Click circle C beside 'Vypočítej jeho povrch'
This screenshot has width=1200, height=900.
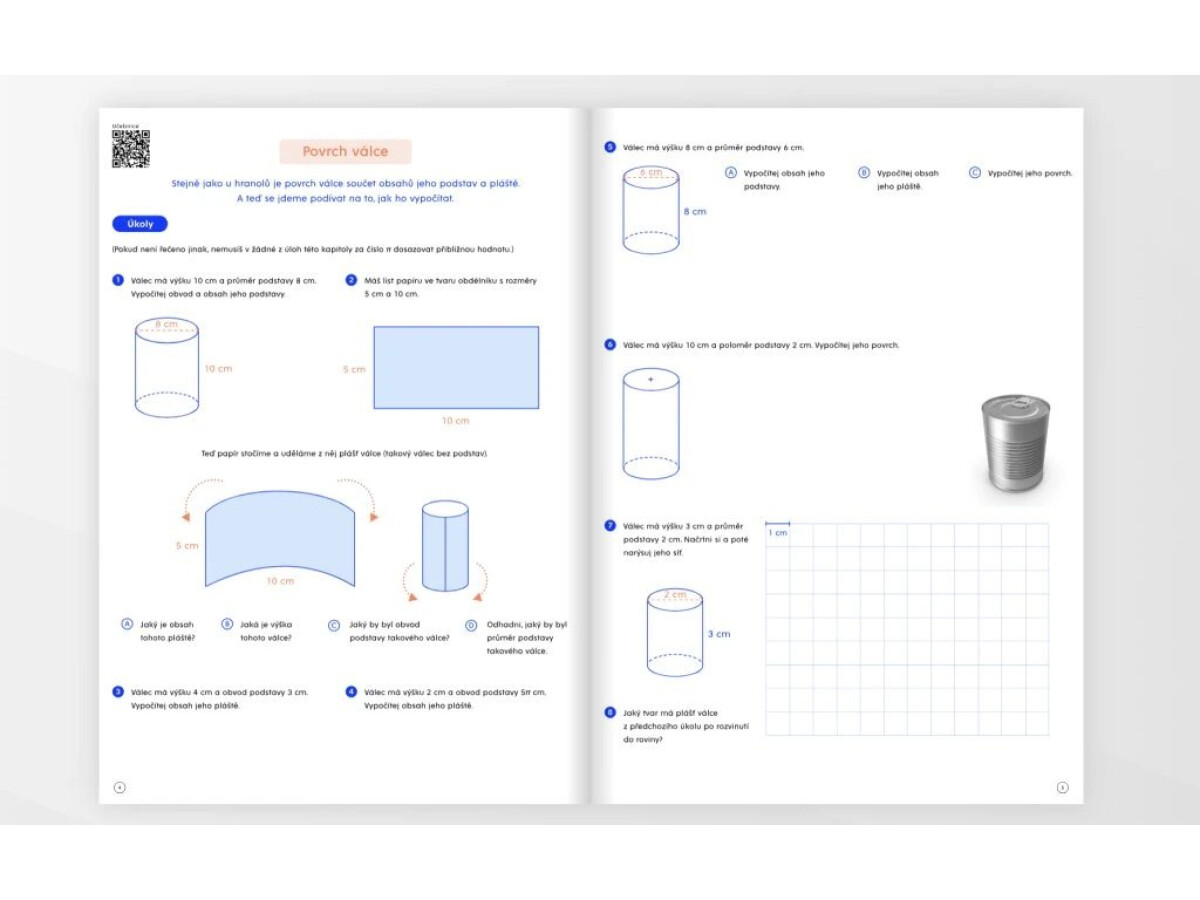974,172
